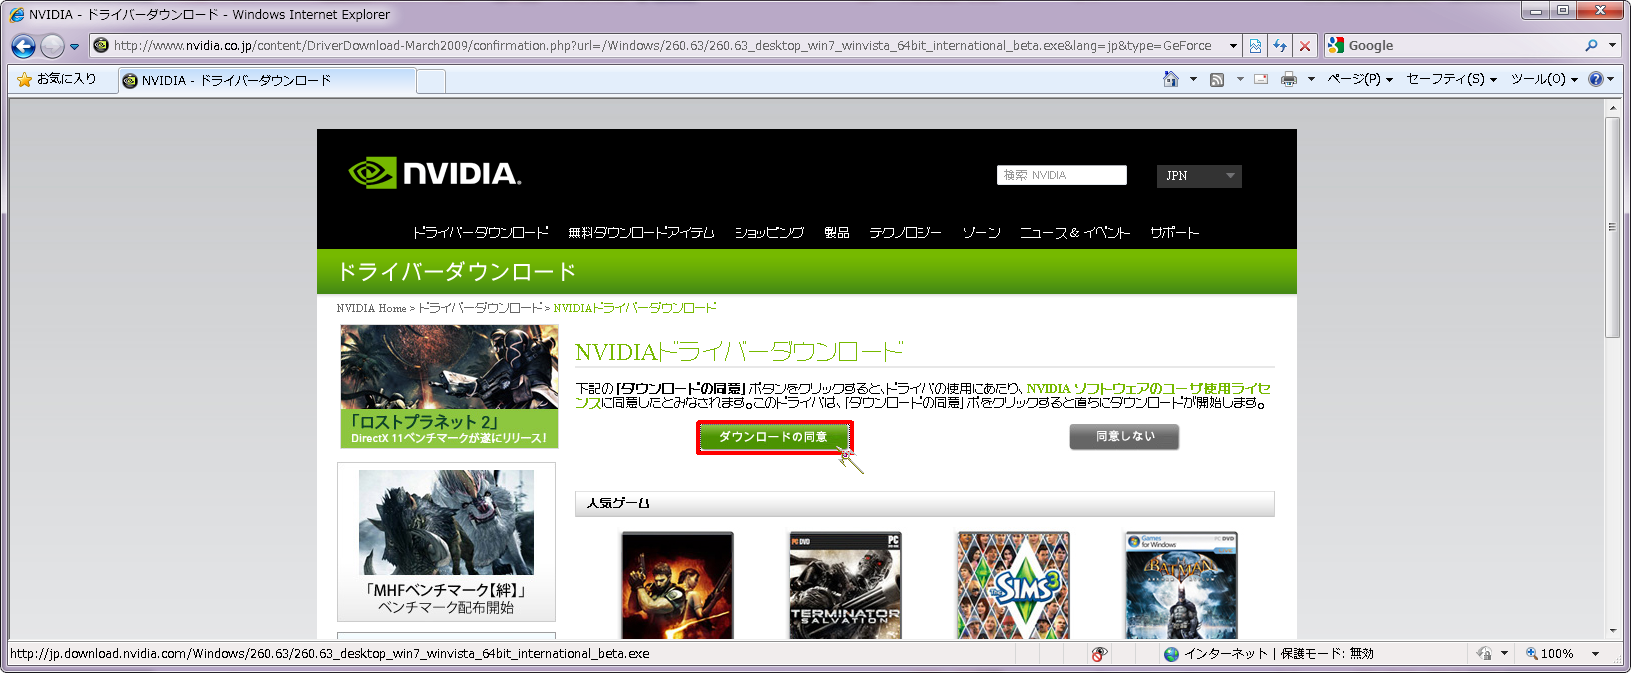
Task: Open the search provider dropdown arrow
Action: 1611,46
